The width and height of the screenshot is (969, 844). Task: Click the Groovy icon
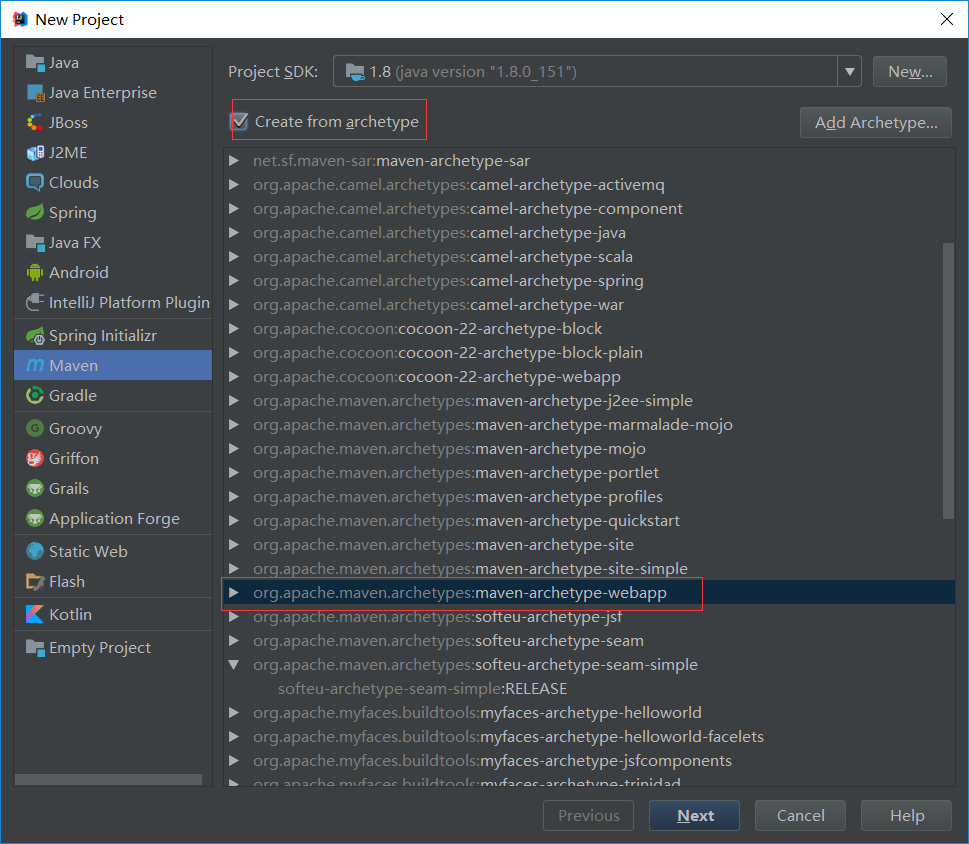[x=35, y=428]
